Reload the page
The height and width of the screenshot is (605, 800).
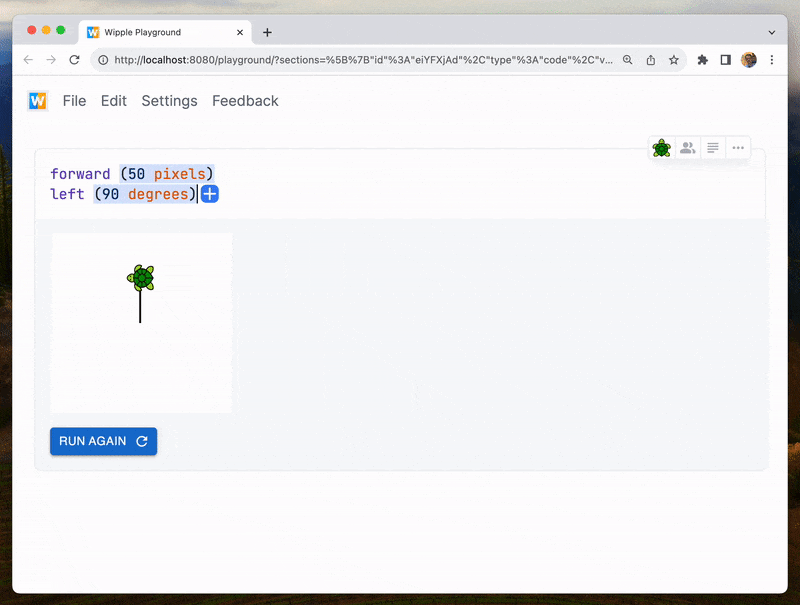pyautogui.click(x=74, y=60)
